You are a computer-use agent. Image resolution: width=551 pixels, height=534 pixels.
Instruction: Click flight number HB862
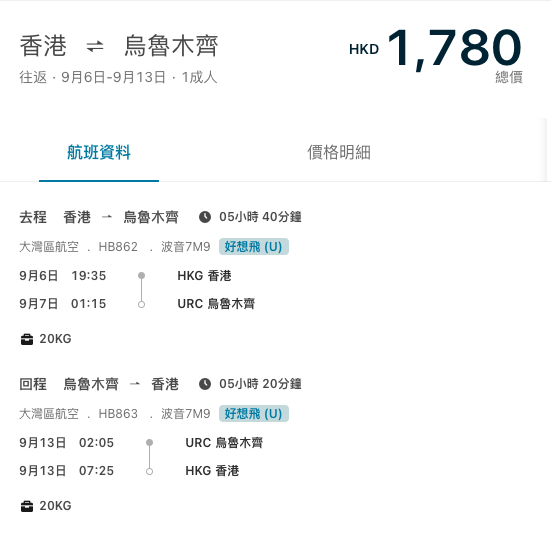118,247
